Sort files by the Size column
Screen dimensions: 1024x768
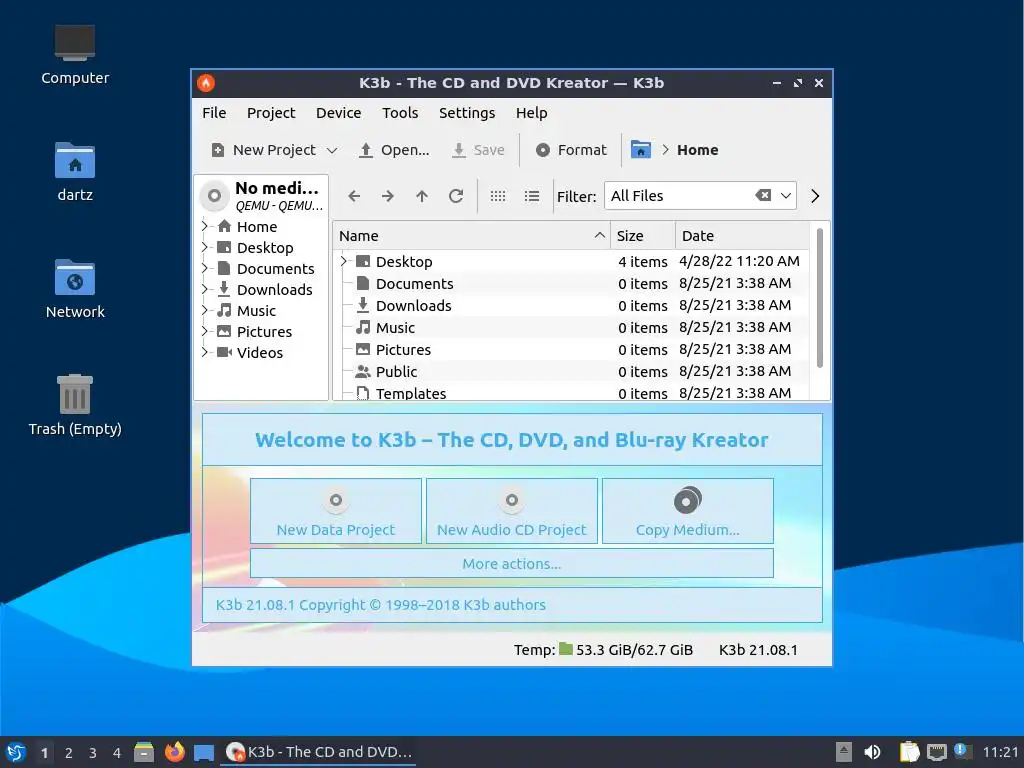(x=643, y=236)
